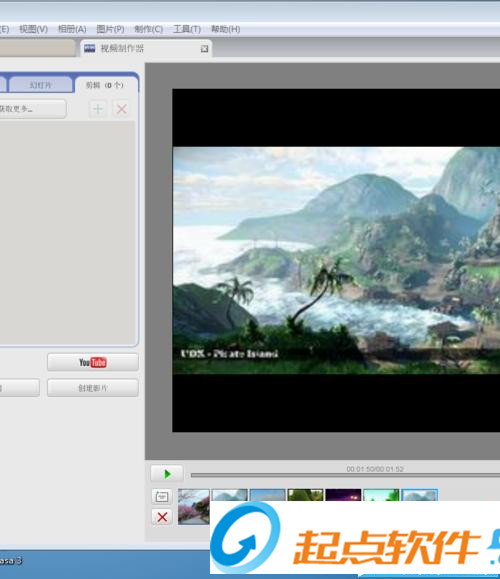Image resolution: width=500 pixels, height=579 pixels.
Task: Click the green plus add clip icon
Action: coord(98,109)
